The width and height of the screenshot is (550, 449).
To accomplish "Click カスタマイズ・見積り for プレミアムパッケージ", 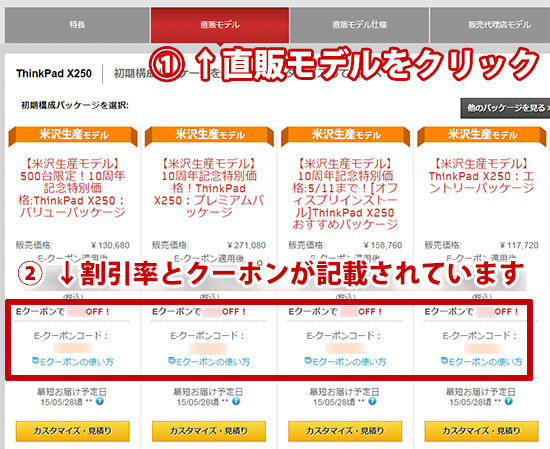I will coord(209,431).
